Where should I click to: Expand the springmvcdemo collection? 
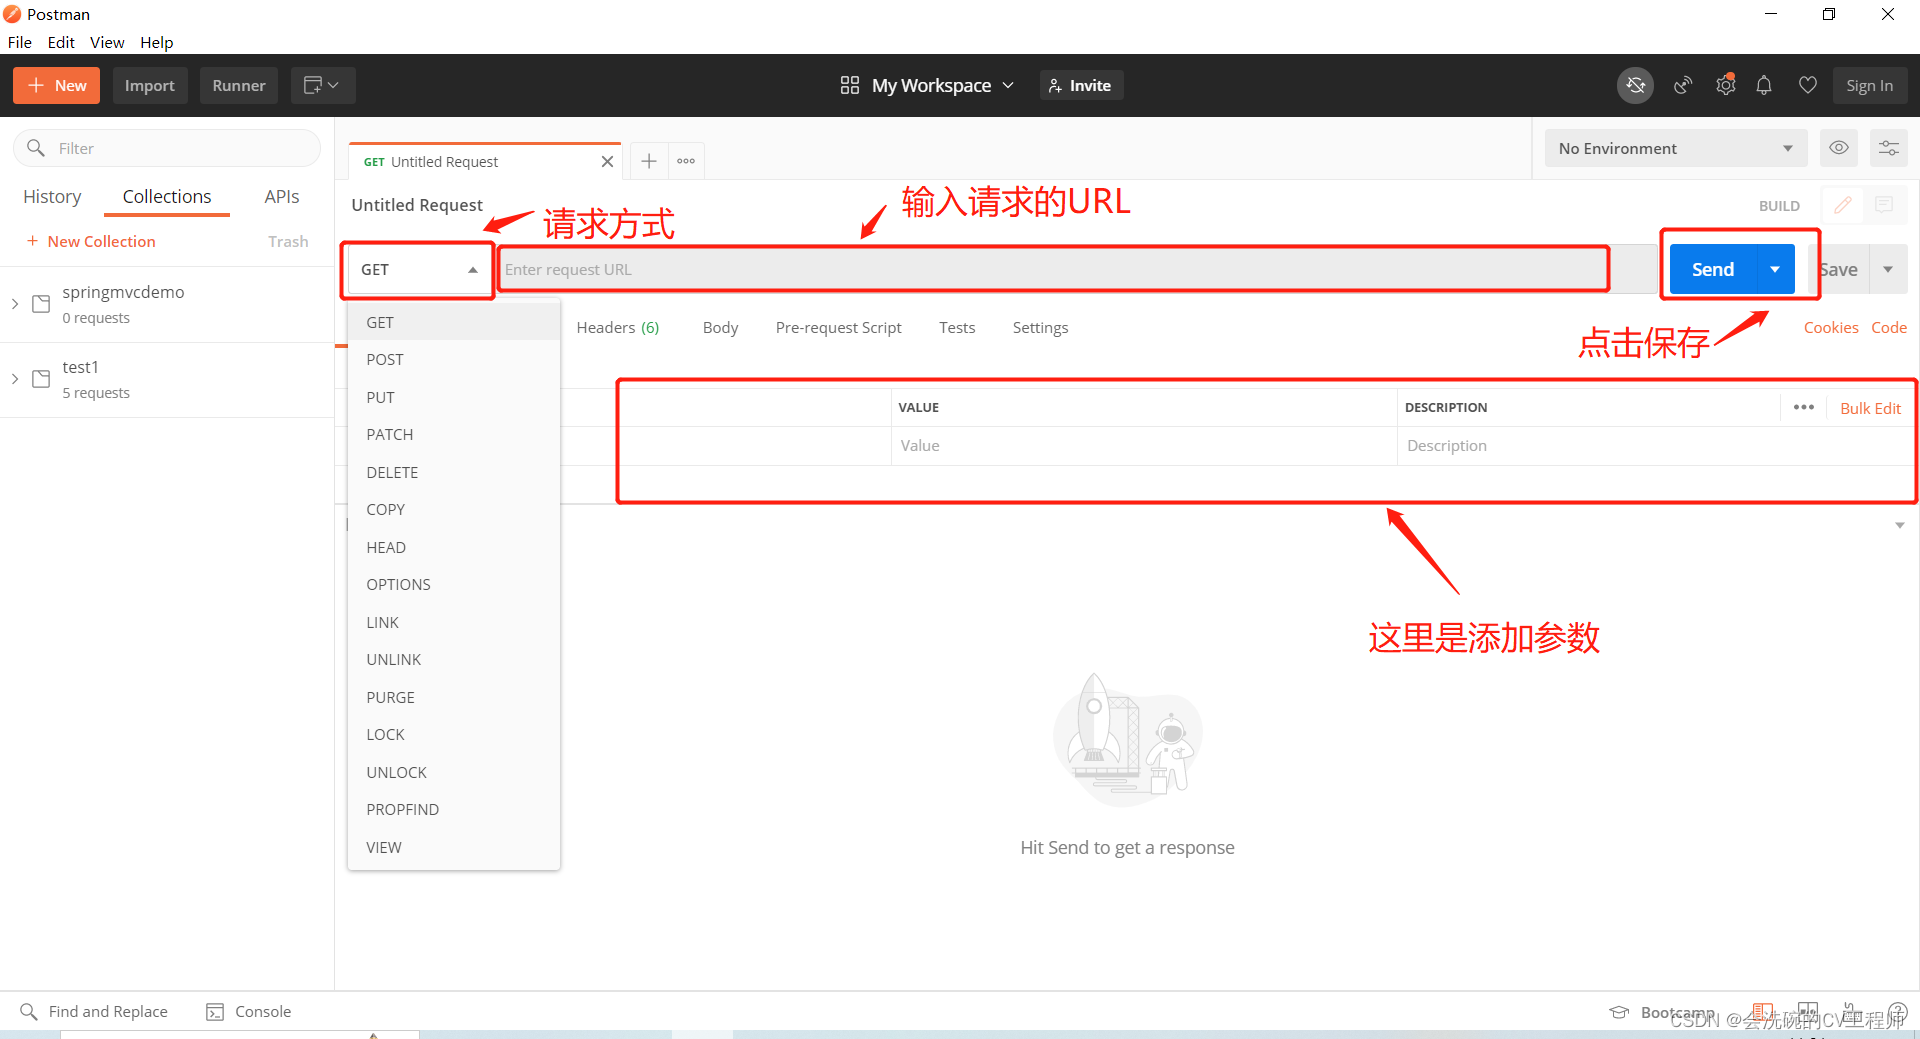click(x=15, y=304)
